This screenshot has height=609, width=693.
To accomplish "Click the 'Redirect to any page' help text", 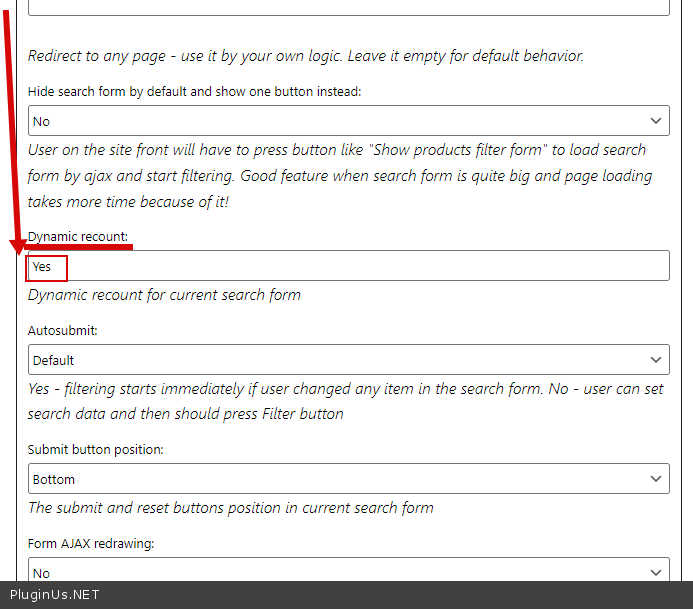I will (x=305, y=56).
